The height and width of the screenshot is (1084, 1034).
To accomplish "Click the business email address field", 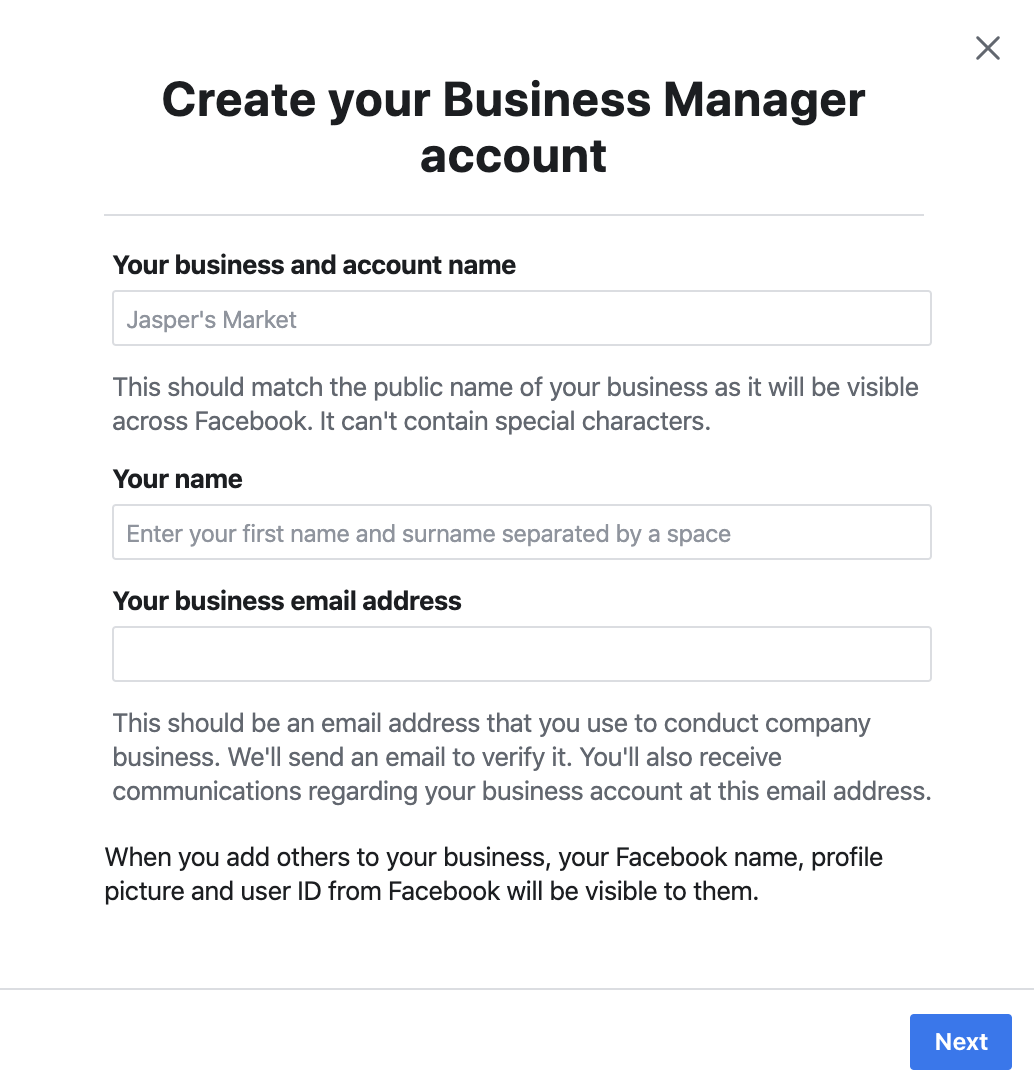I will [x=521, y=653].
